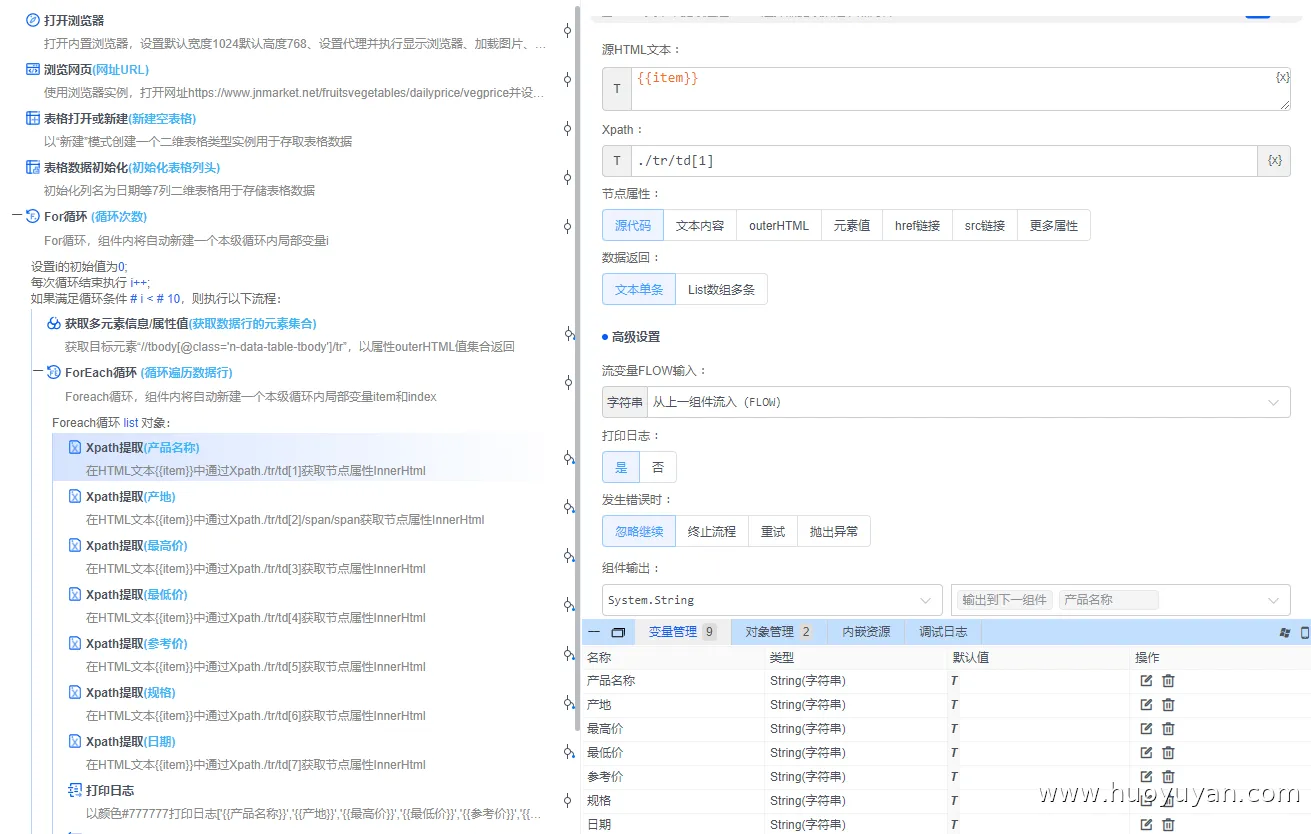Choose 抛出异常 on error
The height and width of the screenshot is (834, 1311).
tap(834, 531)
